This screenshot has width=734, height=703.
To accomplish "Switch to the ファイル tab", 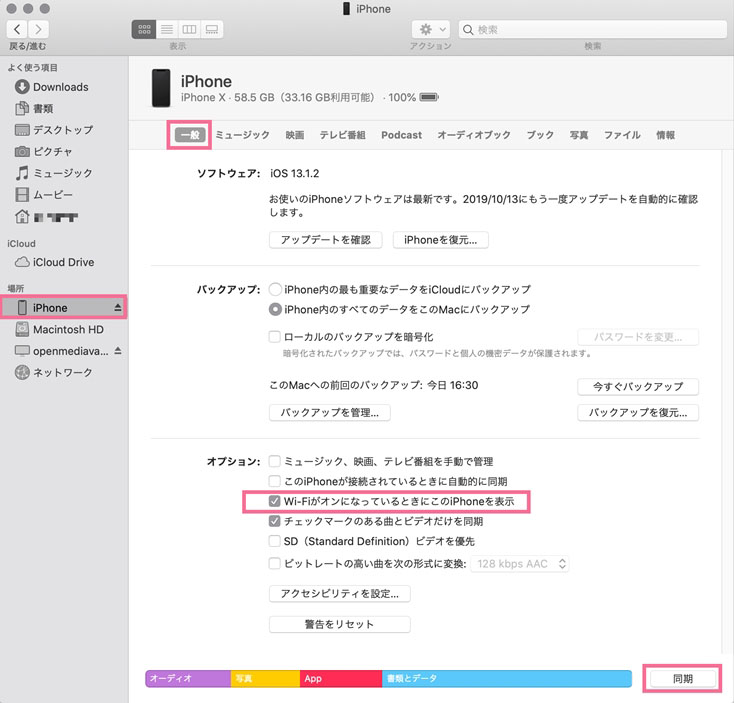I will point(622,135).
